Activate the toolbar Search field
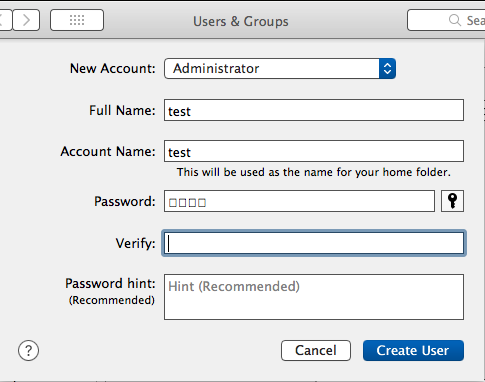 (x=446, y=20)
